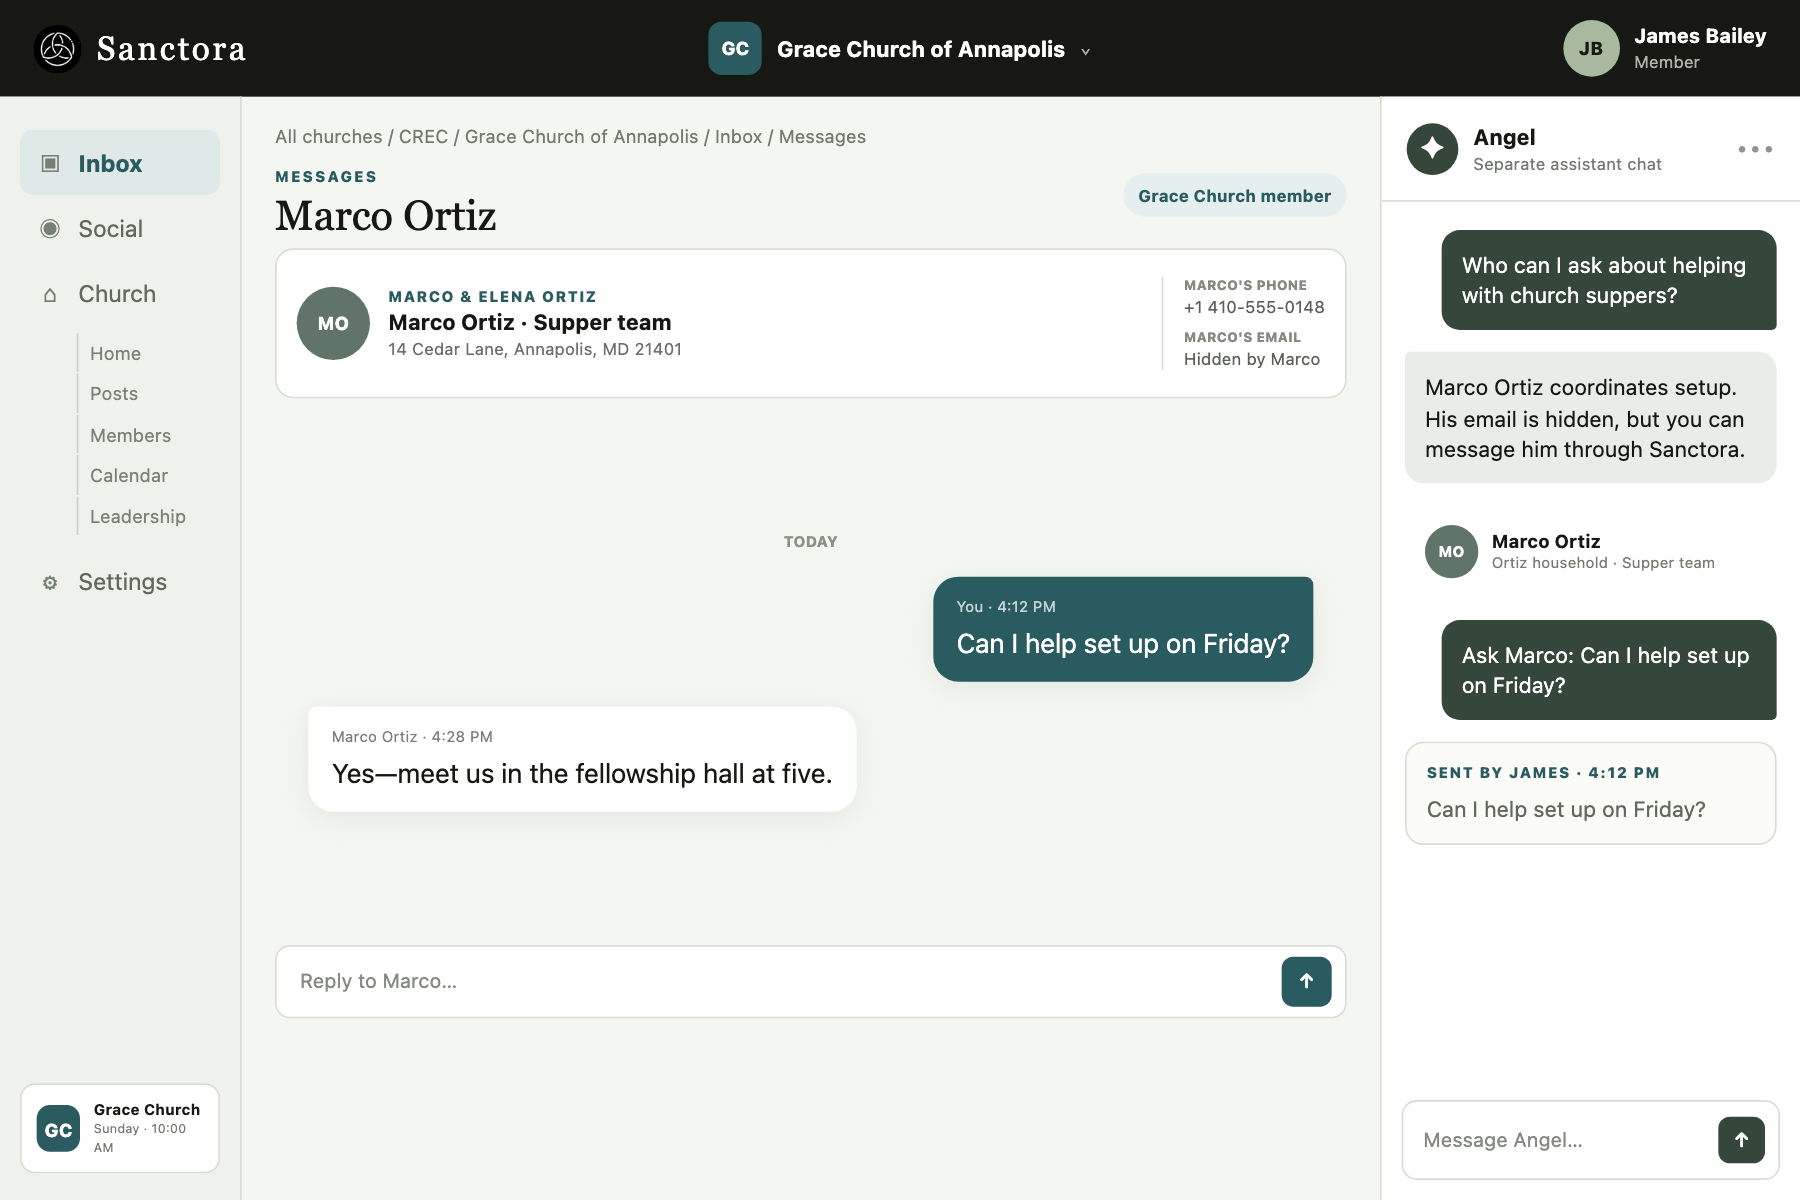Click the 'Hidden by Marco' email text

coord(1252,360)
